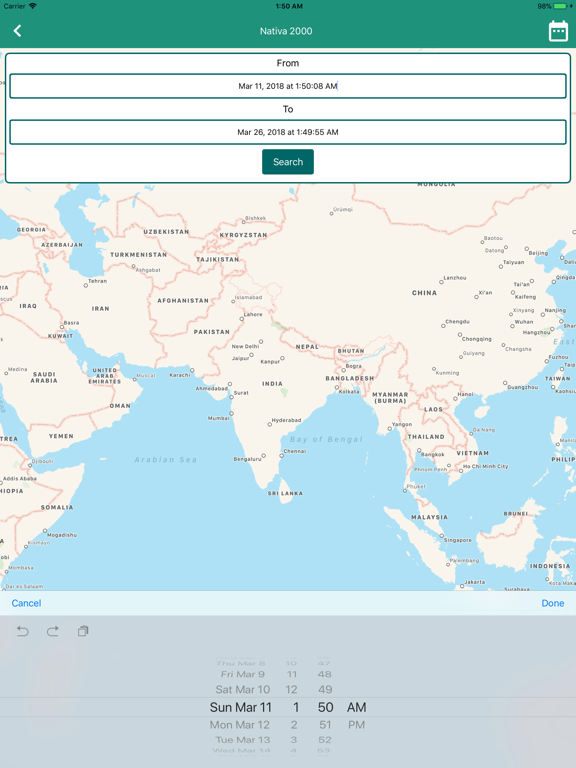
Task: Select Sat Mar 10 in picker
Action: [x=243, y=690]
